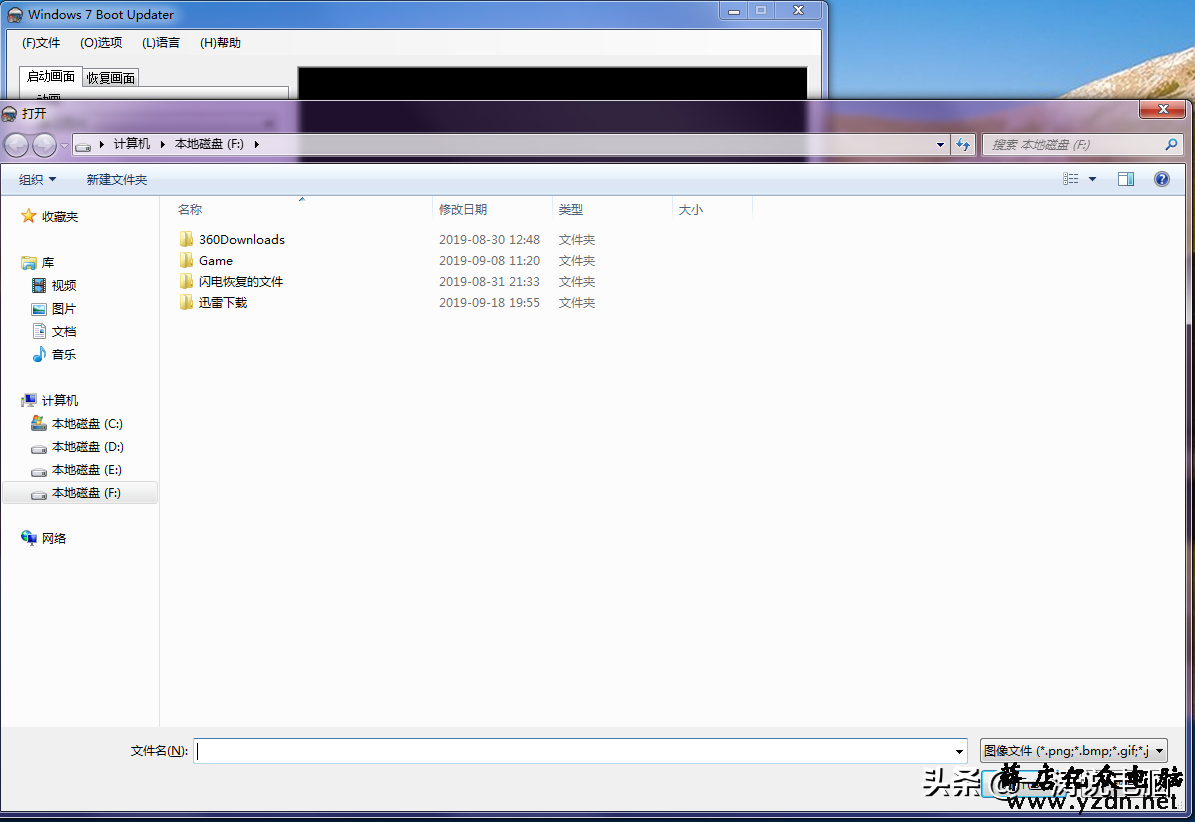Click the 360Downloads folder icon
Viewport: 1195px width, 822px height.
coord(187,239)
